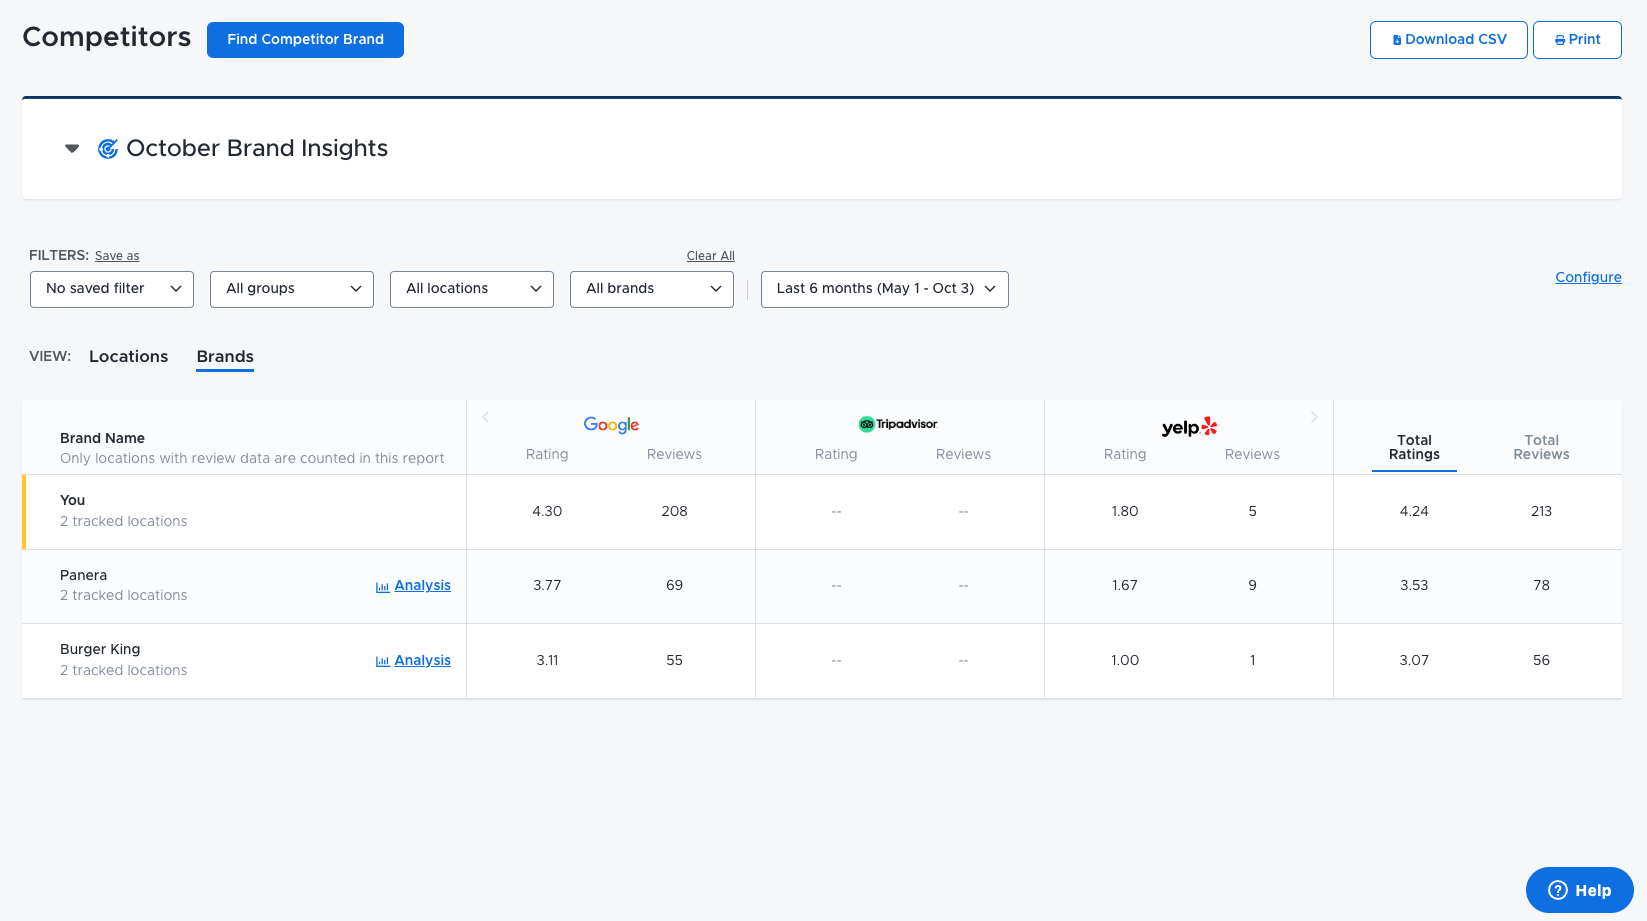Click the next review sites arrow

pyautogui.click(x=1314, y=417)
